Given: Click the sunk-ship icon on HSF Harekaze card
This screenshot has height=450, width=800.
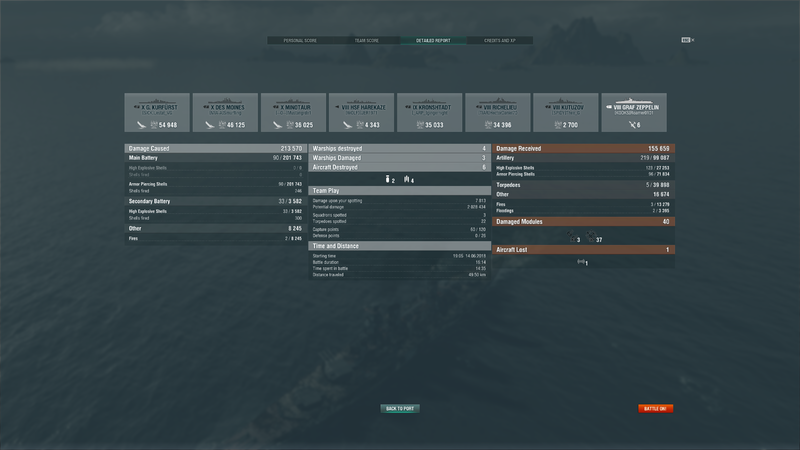Looking at the screenshot, I should click(x=347, y=125).
